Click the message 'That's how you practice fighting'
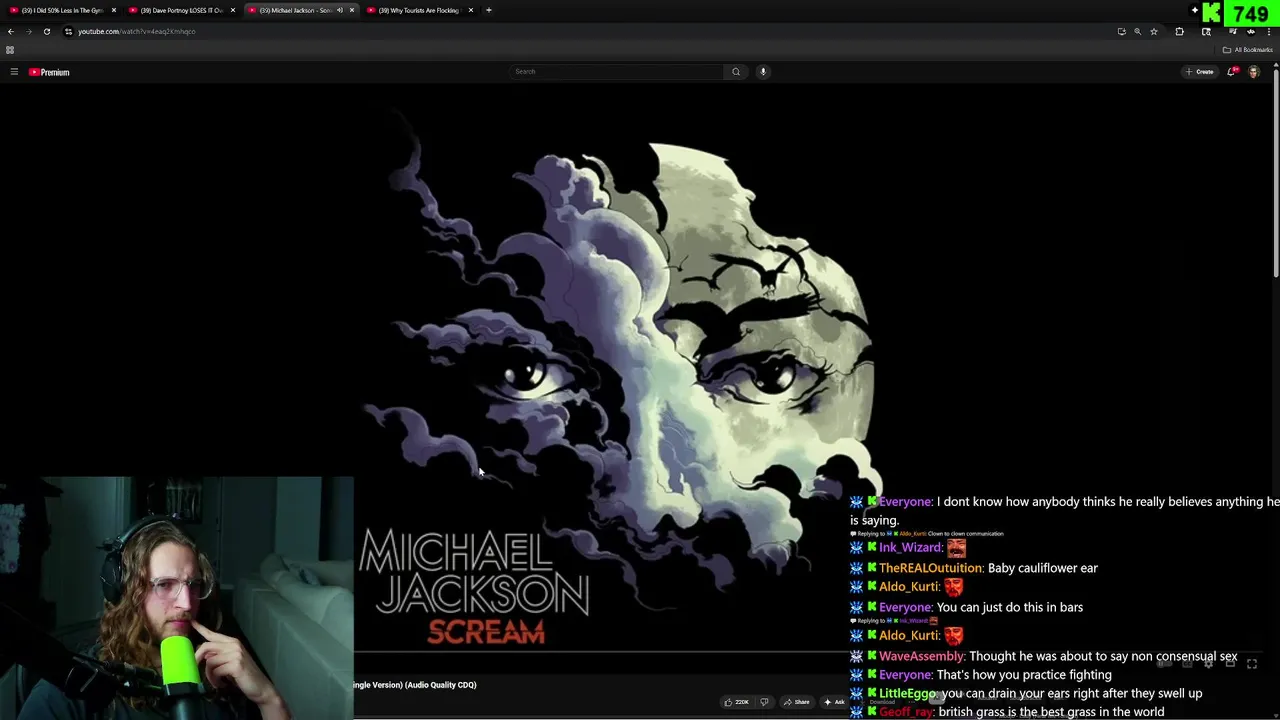The width and height of the screenshot is (1280, 720). click(1024, 675)
